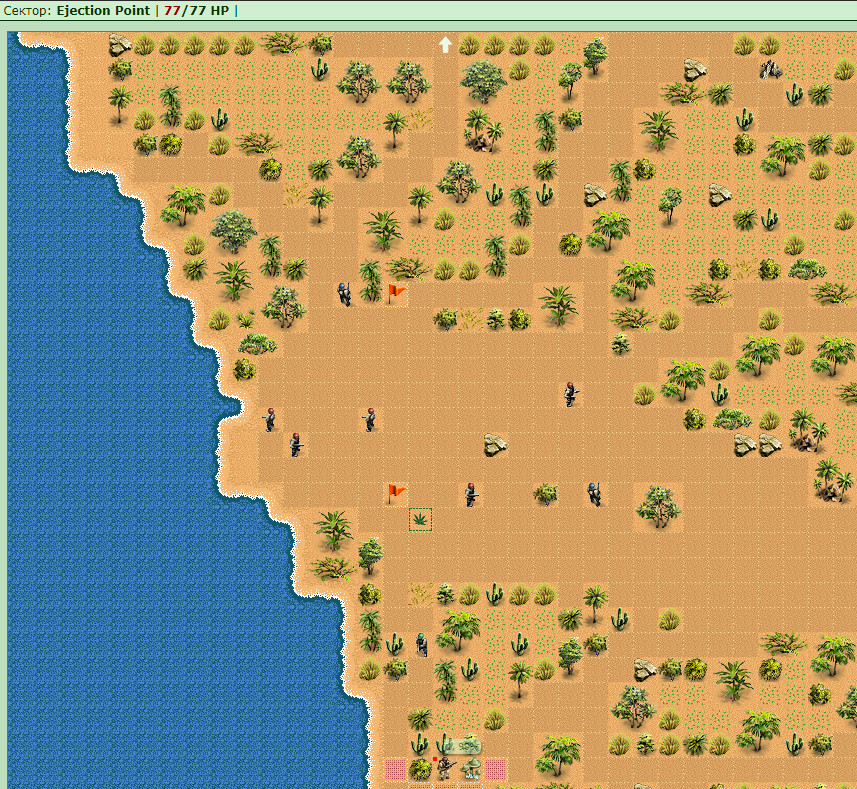Target the green-helmet soldier standing among the cacti

coord(421,644)
